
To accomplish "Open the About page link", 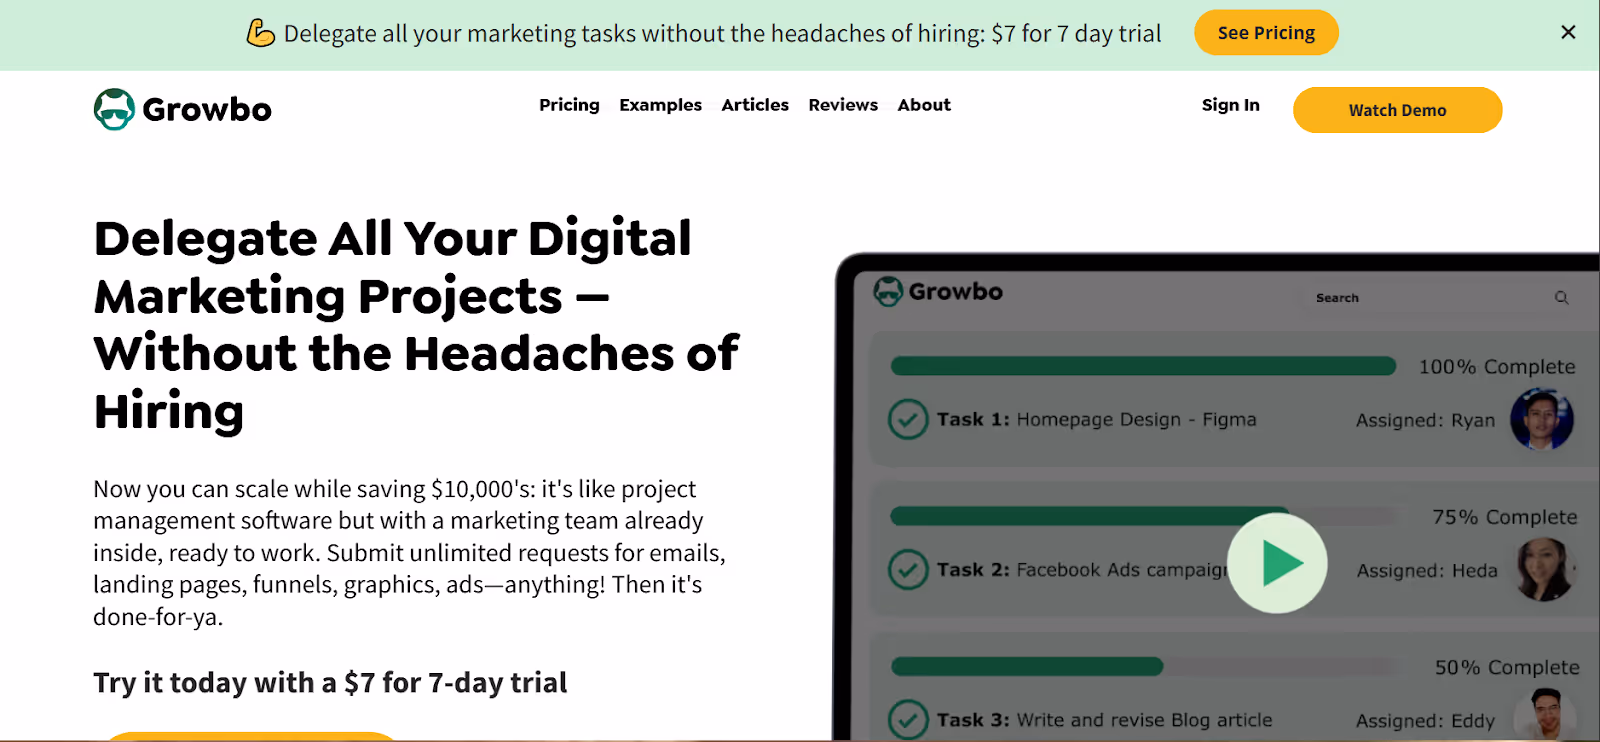I will point(924,105).
